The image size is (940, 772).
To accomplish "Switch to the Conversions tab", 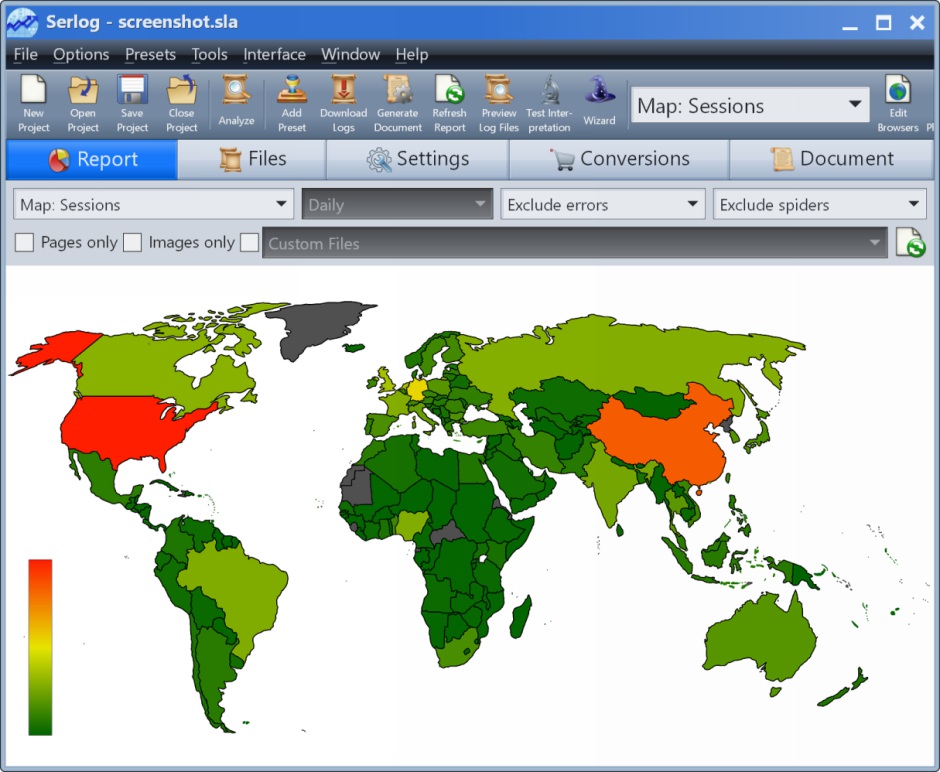I will click(619, 159).
